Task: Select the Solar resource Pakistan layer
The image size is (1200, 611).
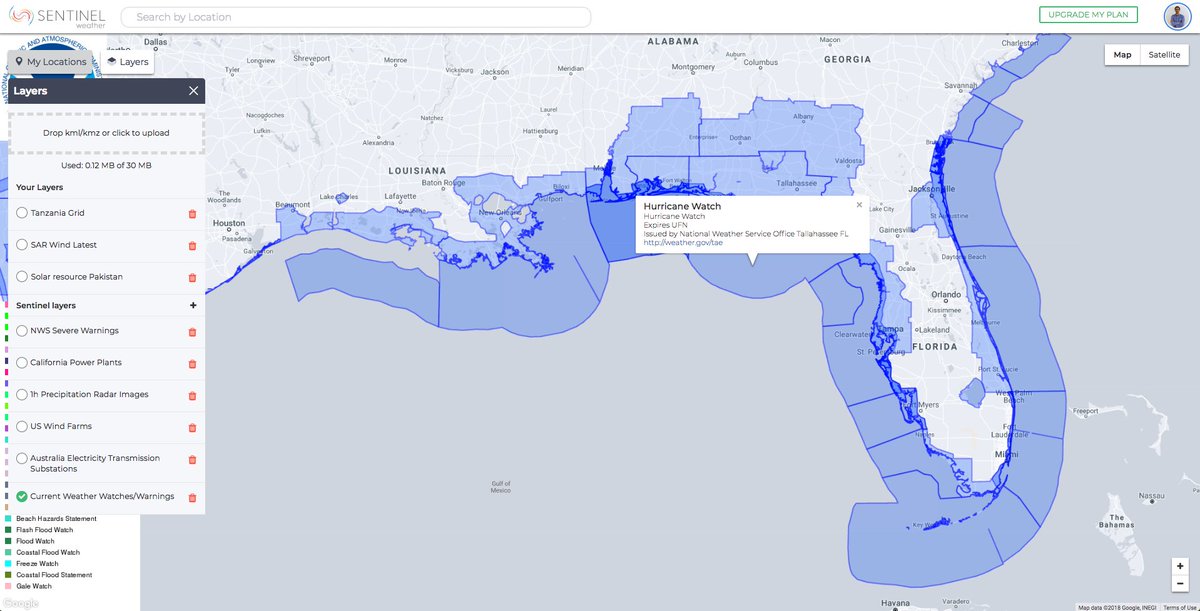Action: (x=21, y=276)
